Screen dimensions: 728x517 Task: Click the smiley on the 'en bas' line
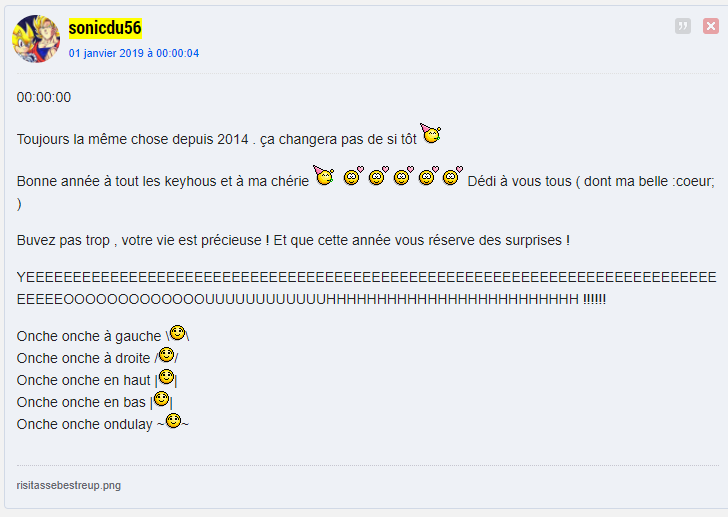click(162, 399)
